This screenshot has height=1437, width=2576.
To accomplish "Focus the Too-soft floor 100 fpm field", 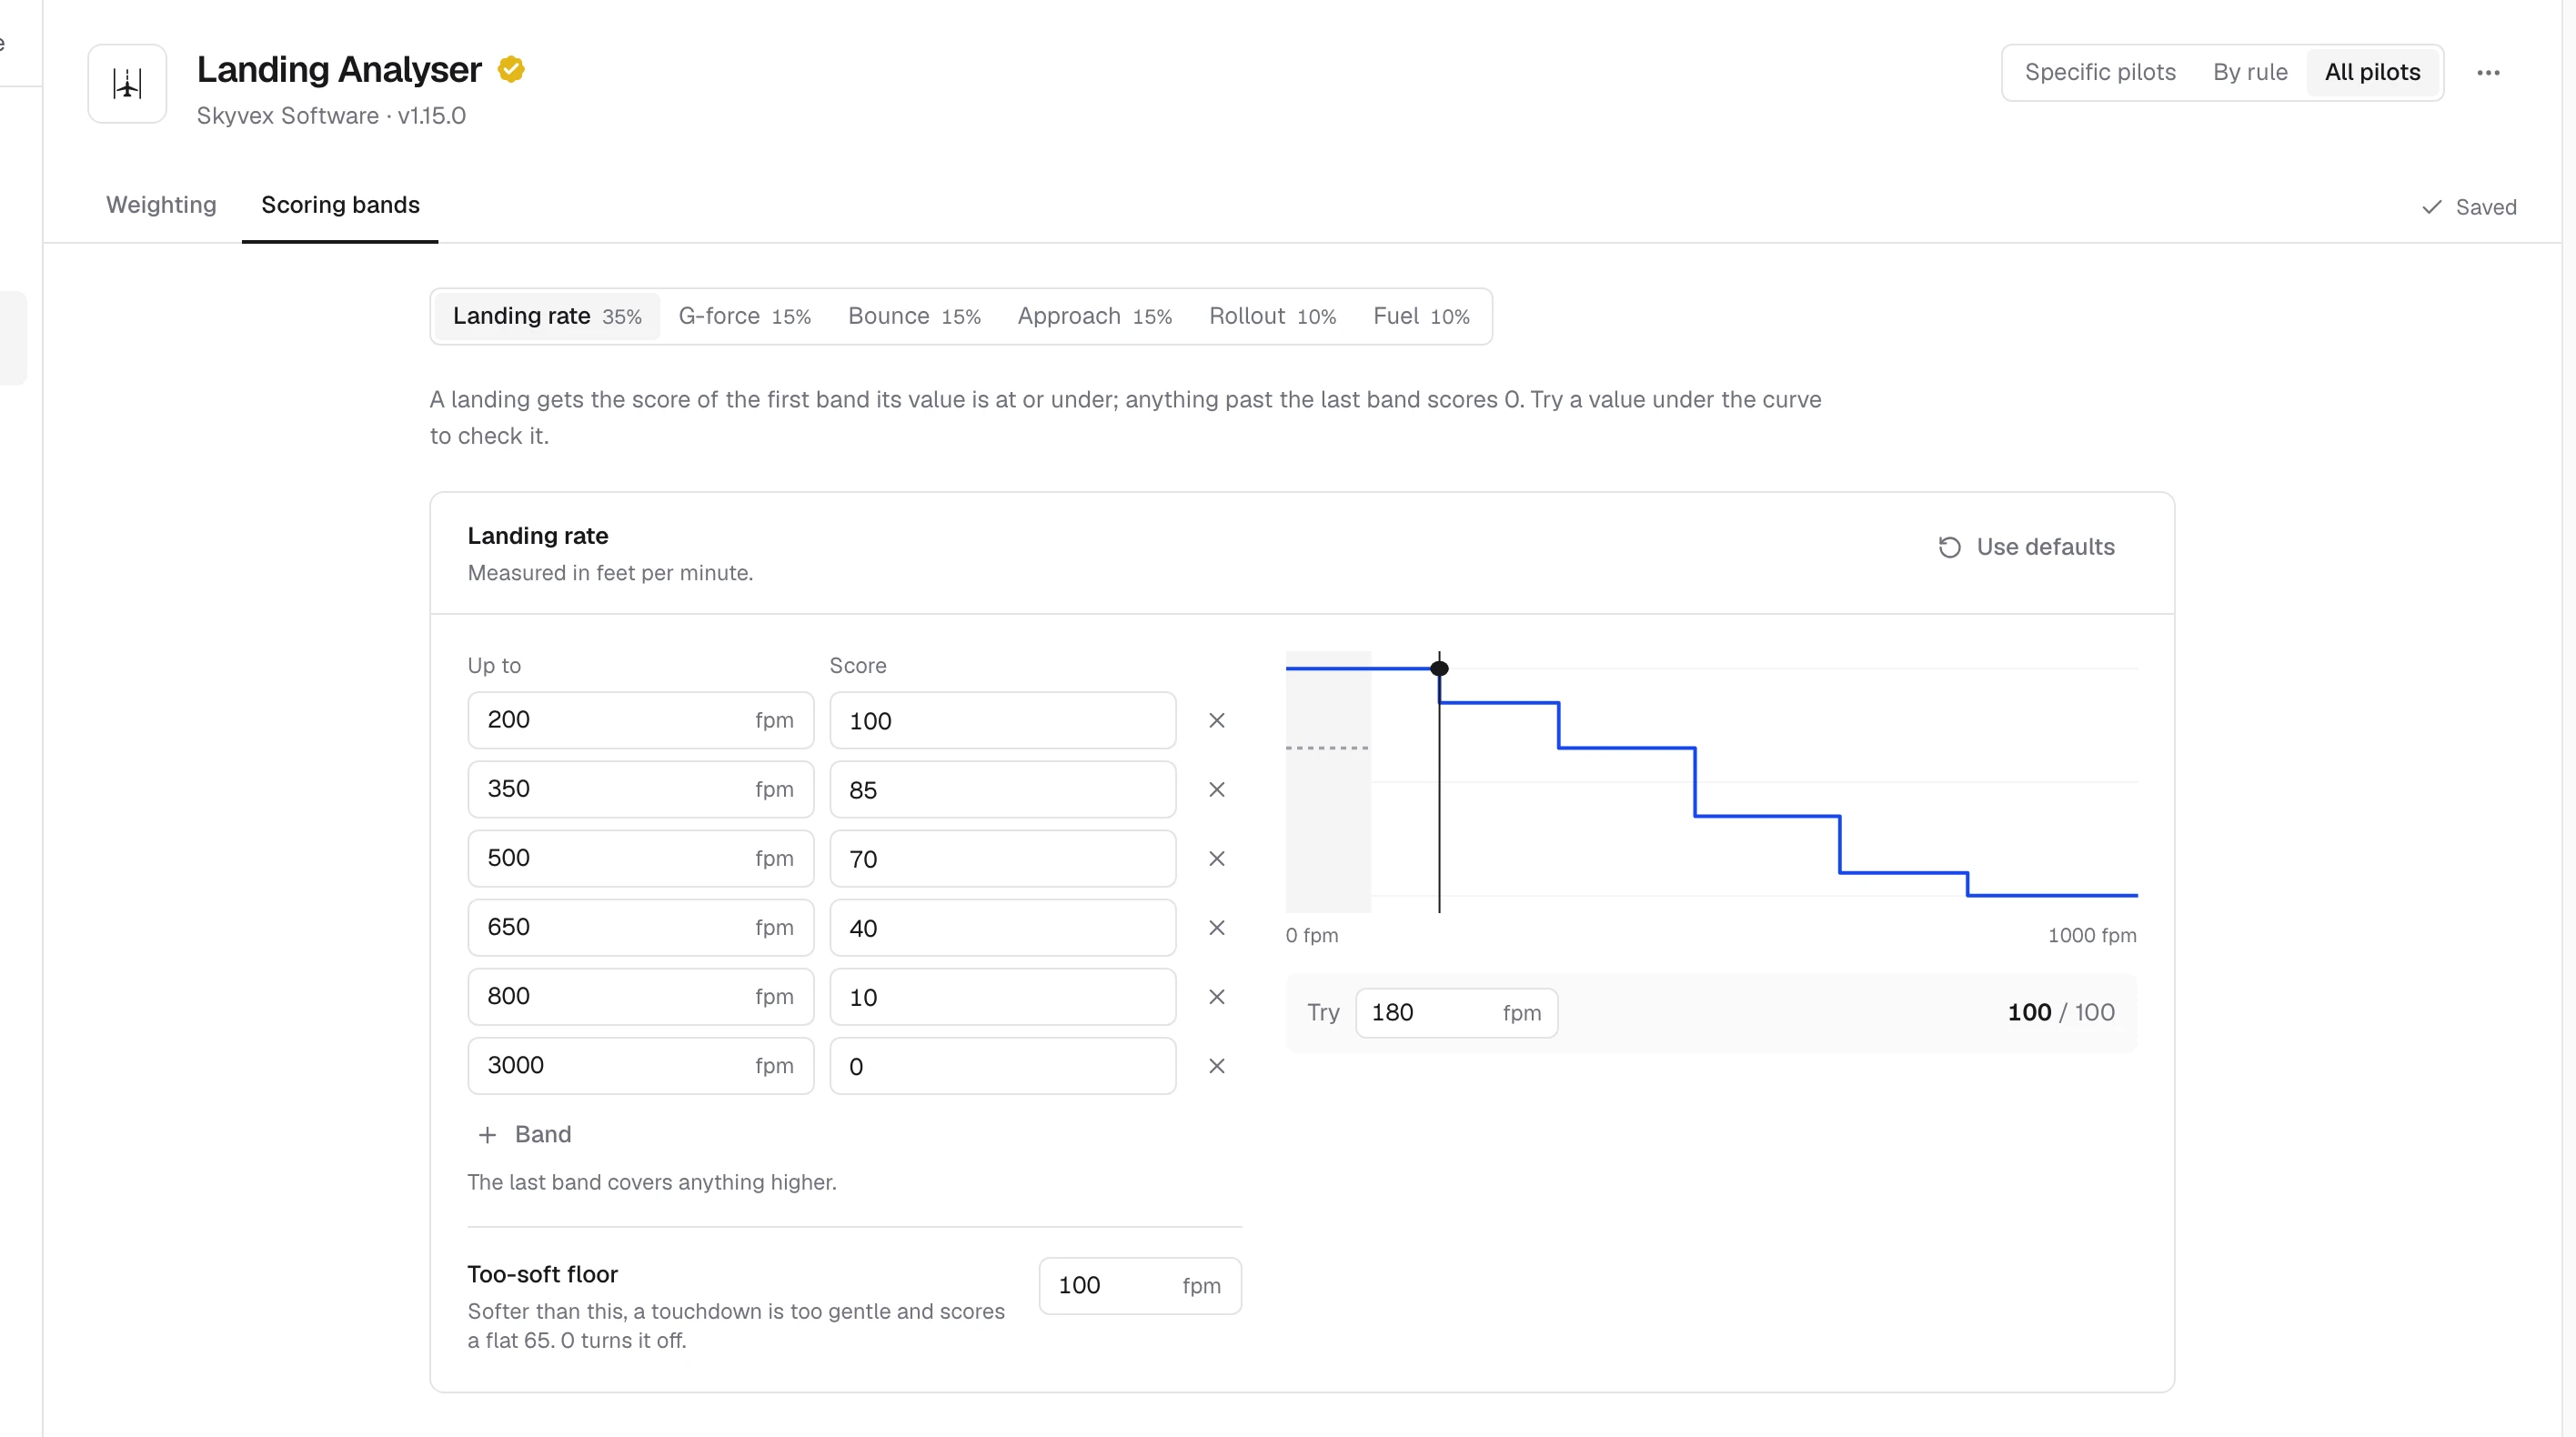I will (x=1140, y=1286).
